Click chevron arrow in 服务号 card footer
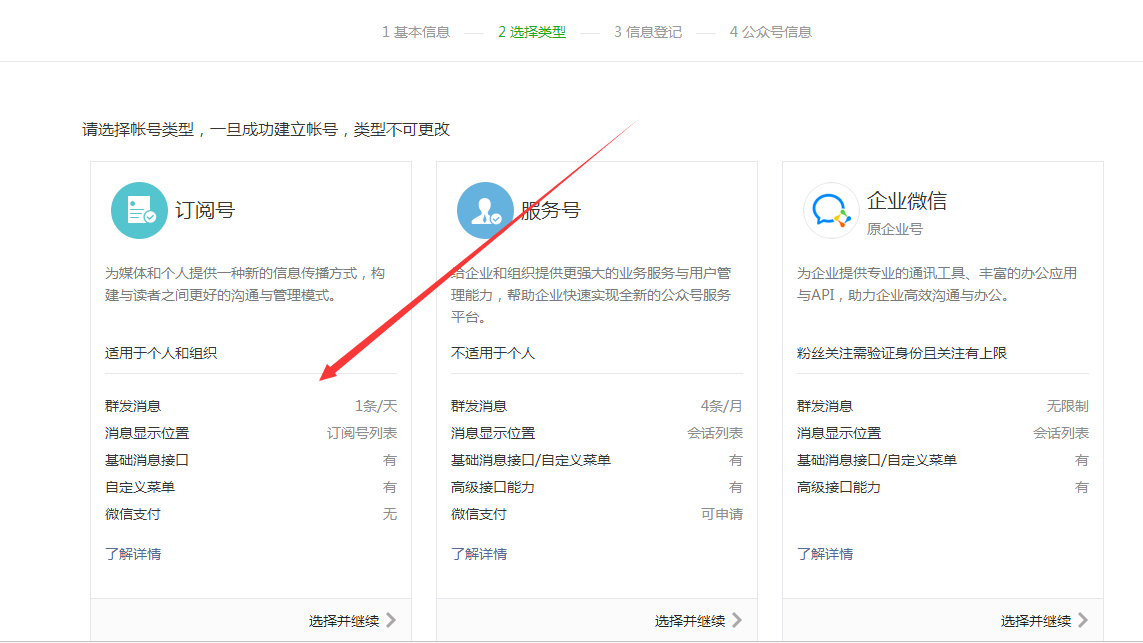 (x=738, y=620)
